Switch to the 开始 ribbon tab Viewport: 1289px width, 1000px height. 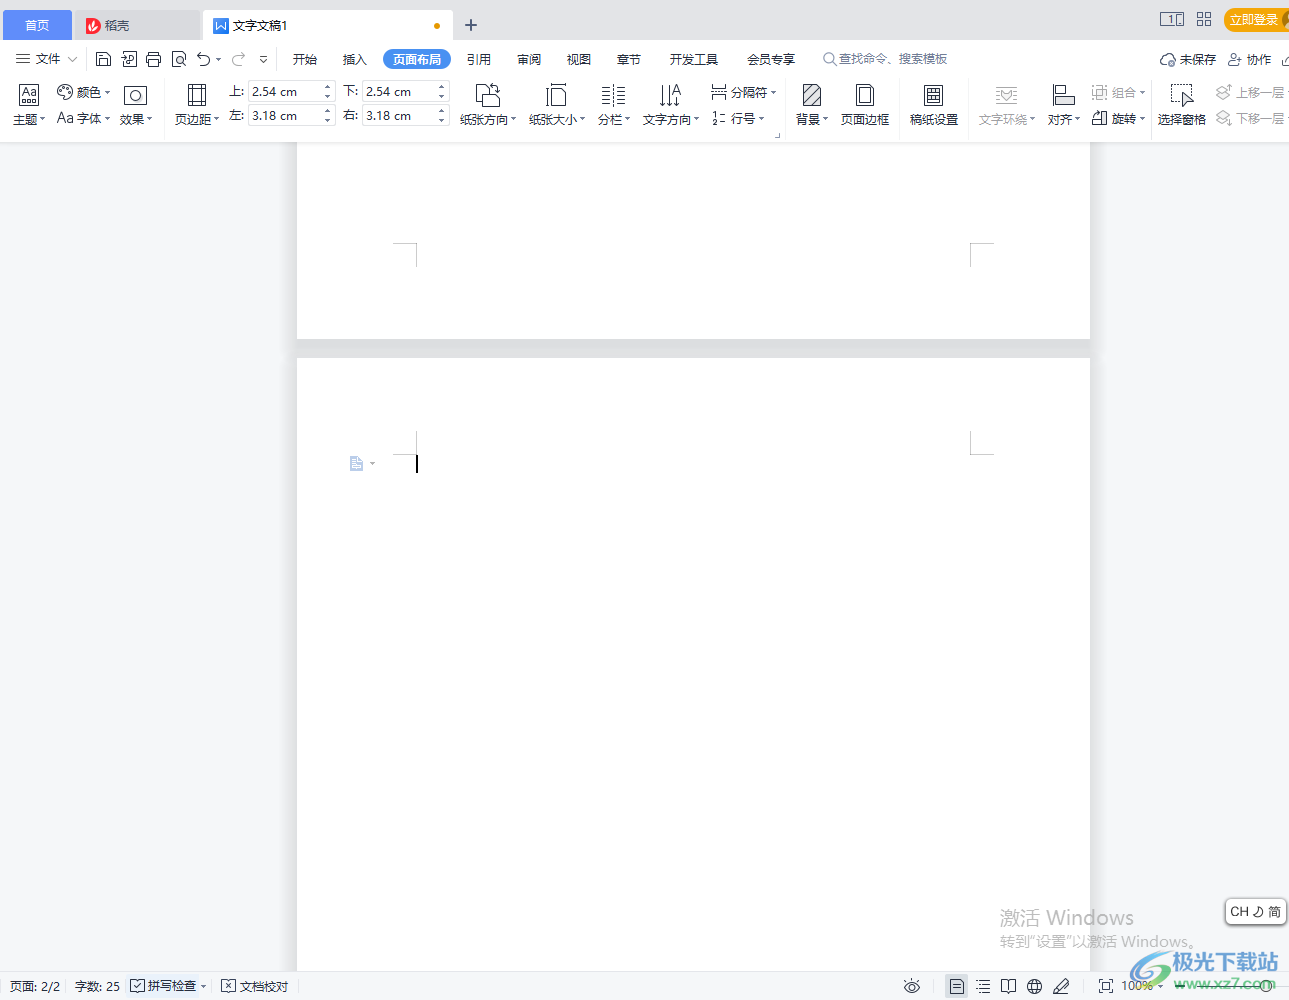coord(305,59)
